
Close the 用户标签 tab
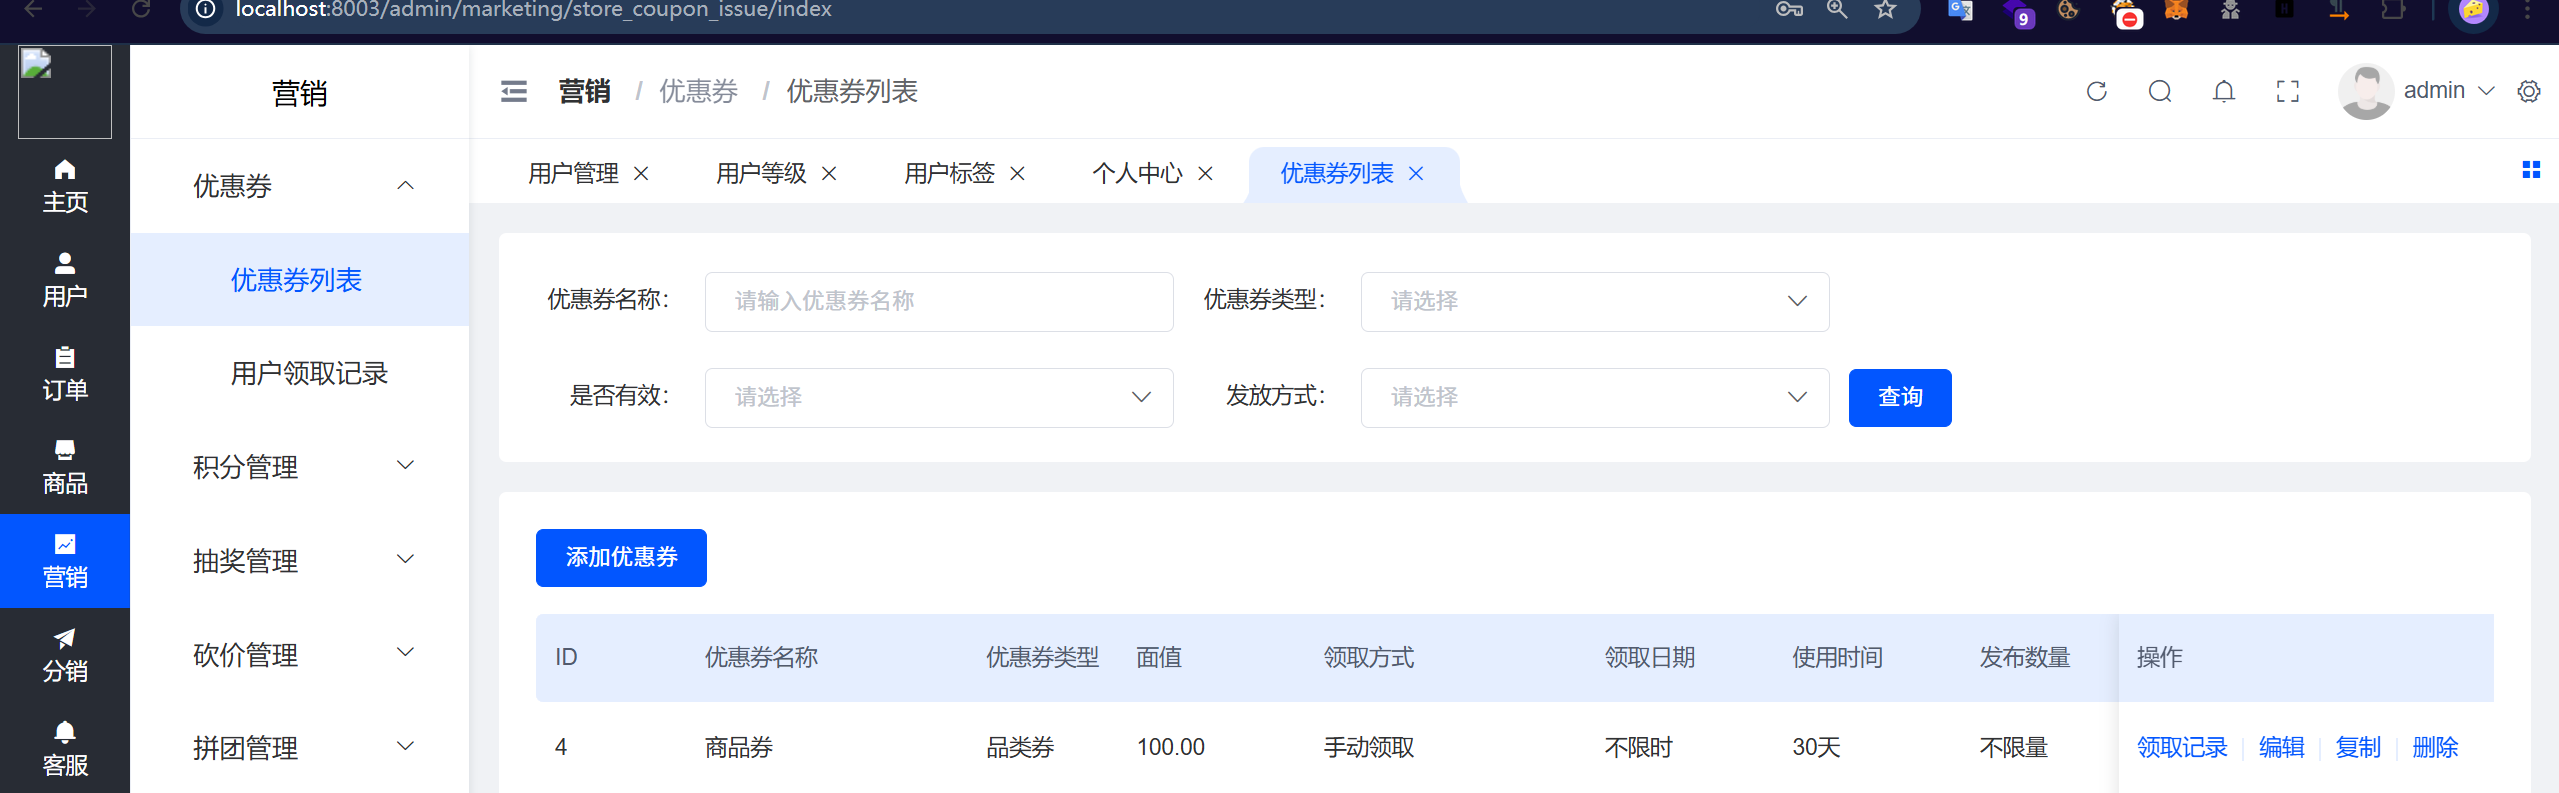(1017, 174)
